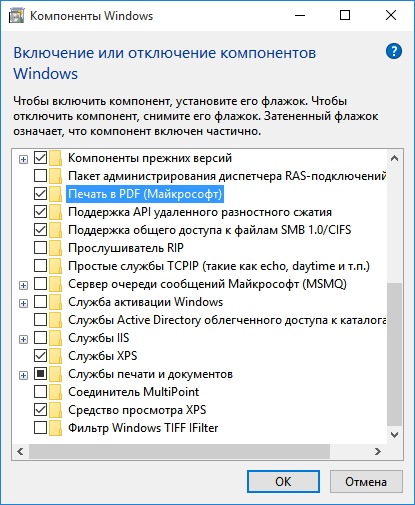Click the vertical scrollbar down arrow

click(x=395, y=435)
